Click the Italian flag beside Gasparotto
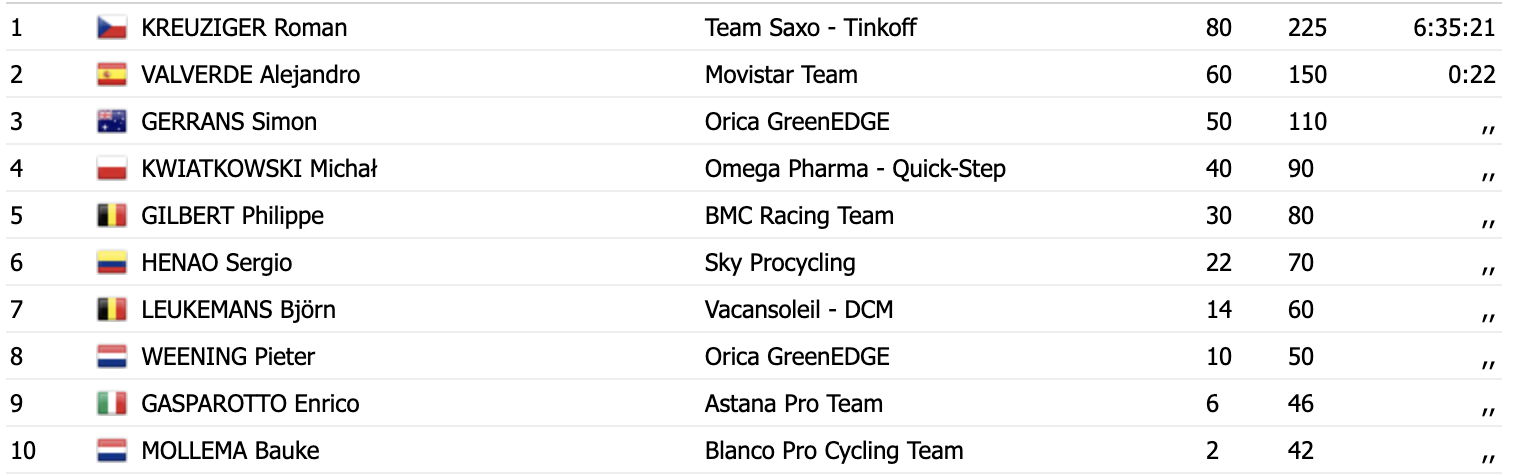The width and height of the screenshot is (1538, 476). point(111,404)
